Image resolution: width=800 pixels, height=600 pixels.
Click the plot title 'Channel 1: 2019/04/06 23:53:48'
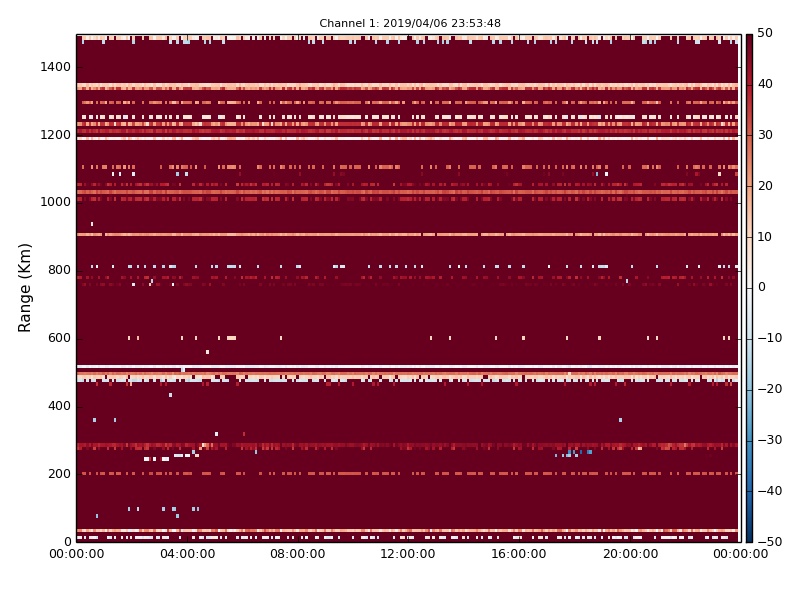pos(410,23)
